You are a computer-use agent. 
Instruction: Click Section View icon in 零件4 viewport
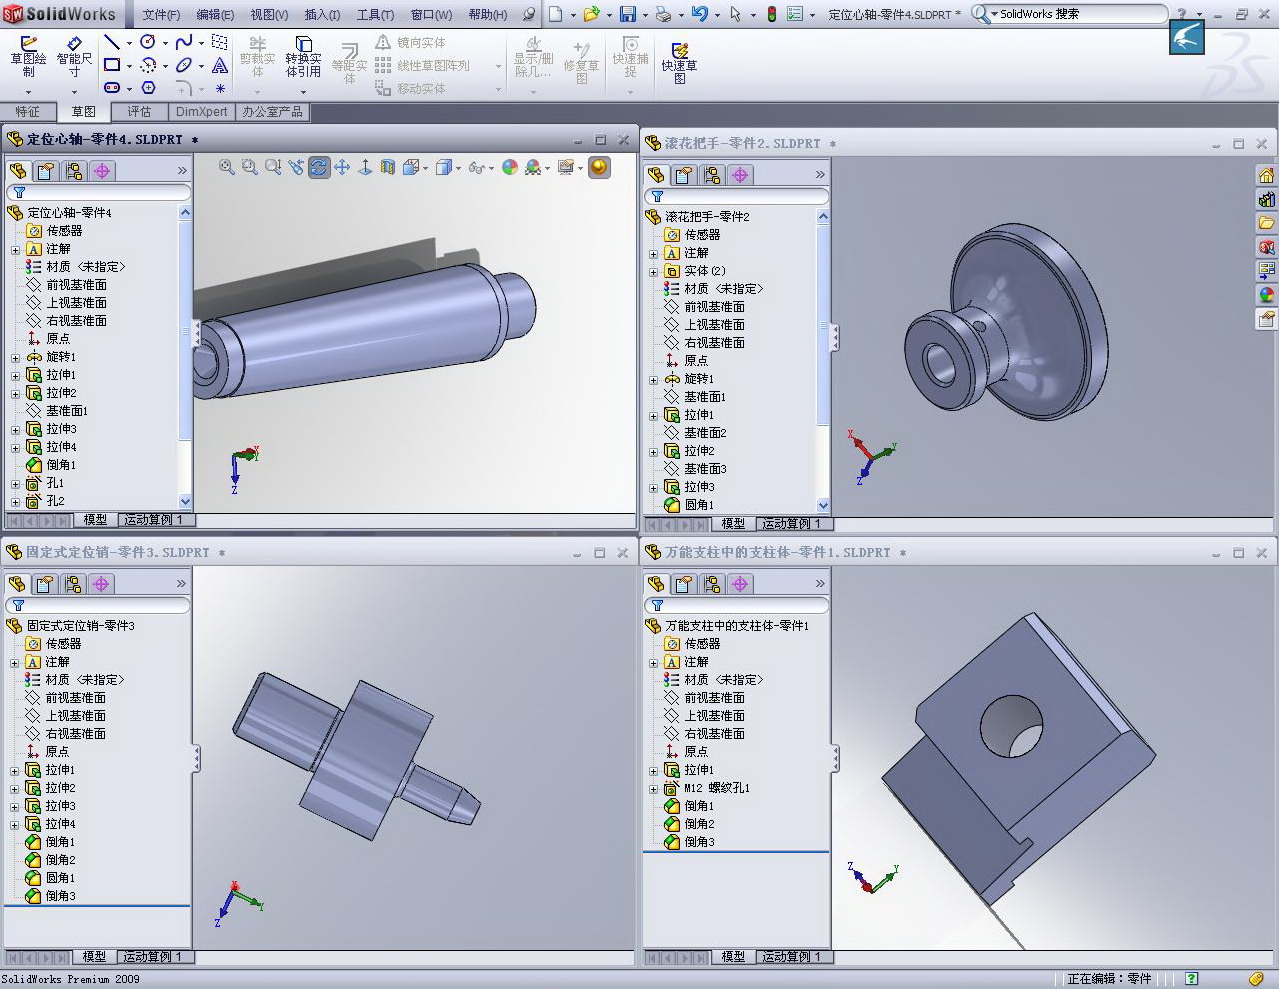tap(388, 168)
